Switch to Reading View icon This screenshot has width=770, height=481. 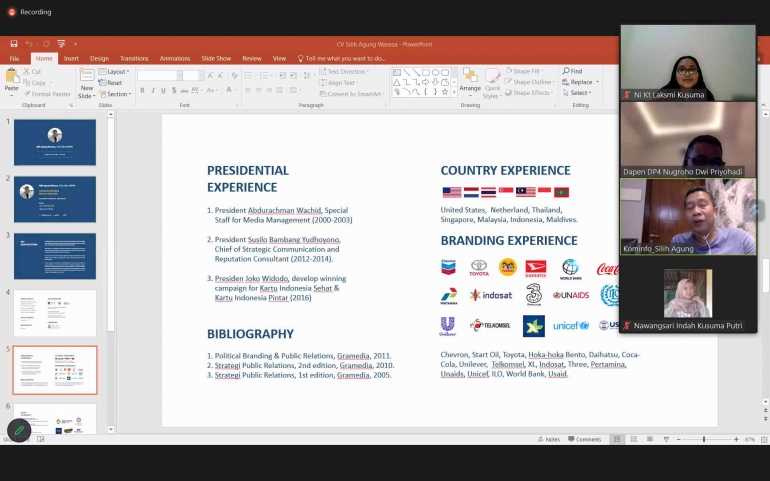click(x=650, y=439)
